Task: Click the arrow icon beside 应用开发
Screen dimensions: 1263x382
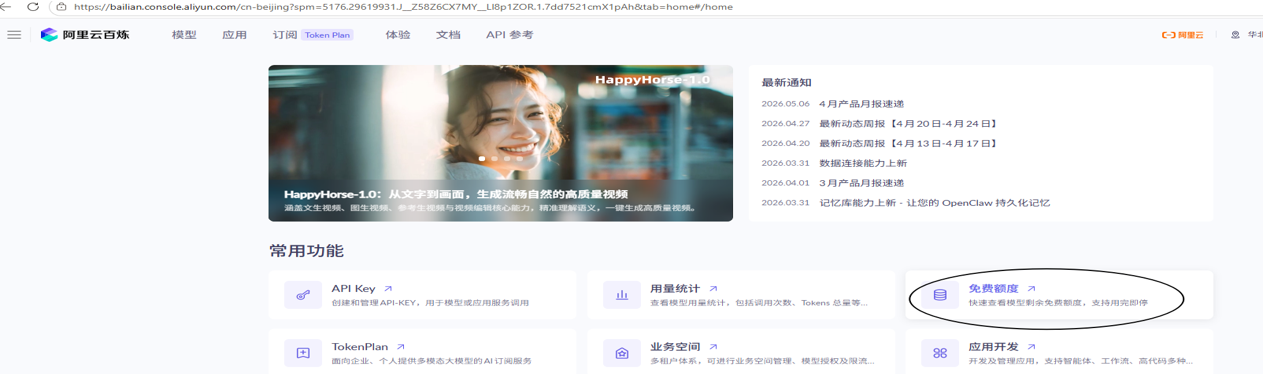Action: 1031,347
